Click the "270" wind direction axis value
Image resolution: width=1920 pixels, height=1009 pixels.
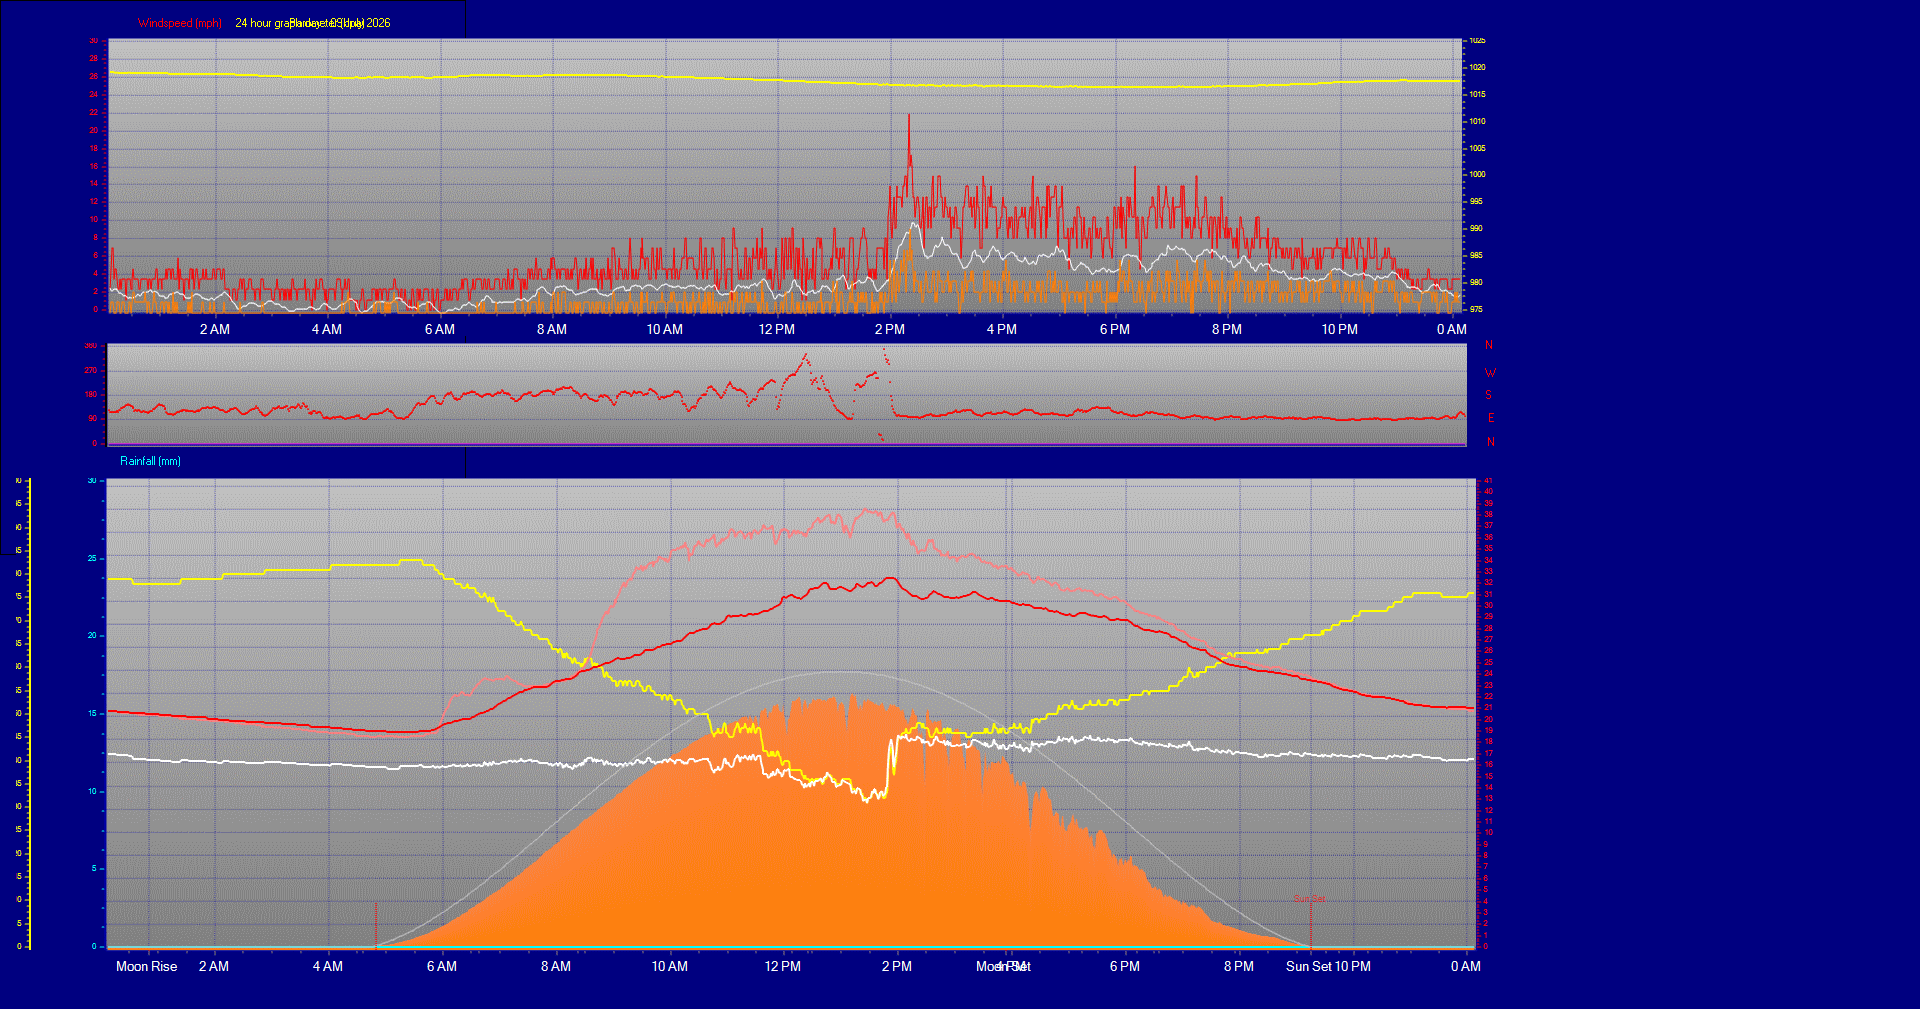(x=91, y=370)
